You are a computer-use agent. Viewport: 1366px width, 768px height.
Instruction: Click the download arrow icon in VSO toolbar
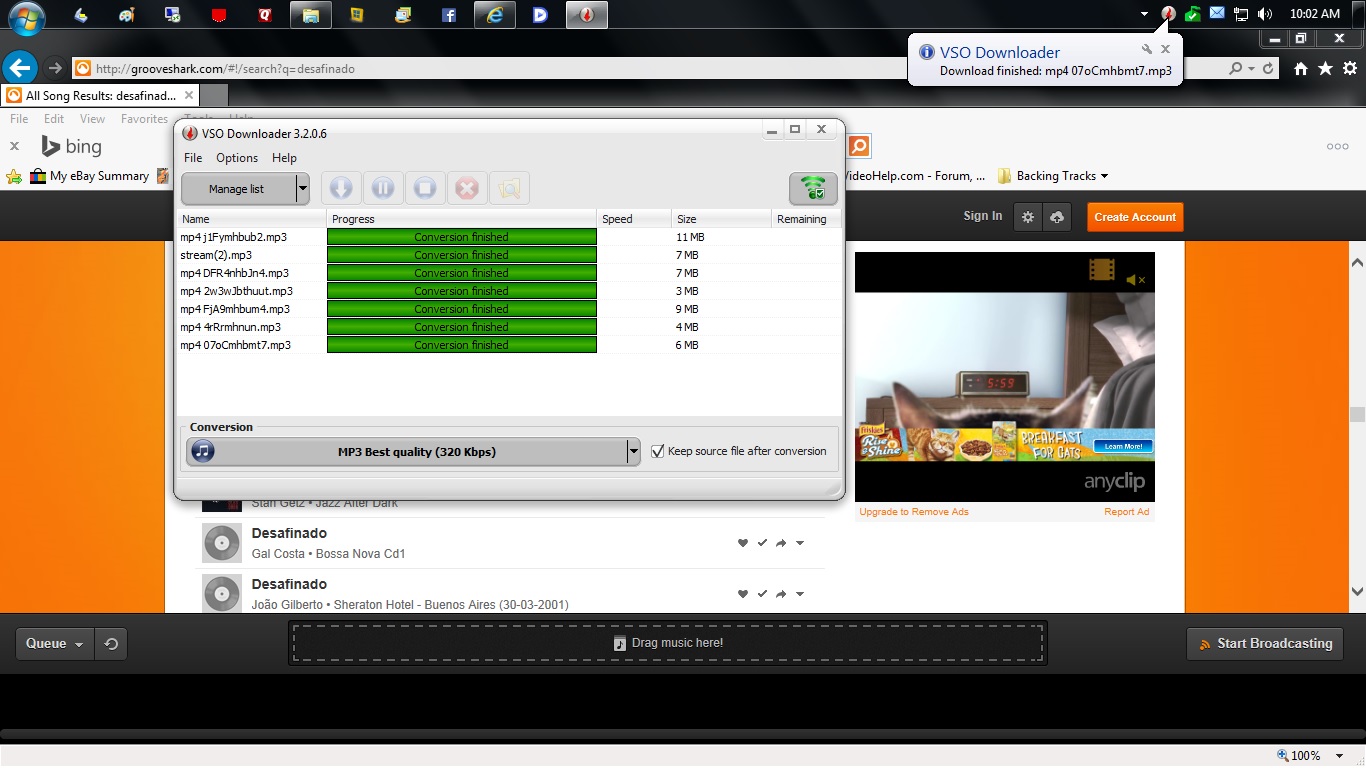click(x=341, y=188)
